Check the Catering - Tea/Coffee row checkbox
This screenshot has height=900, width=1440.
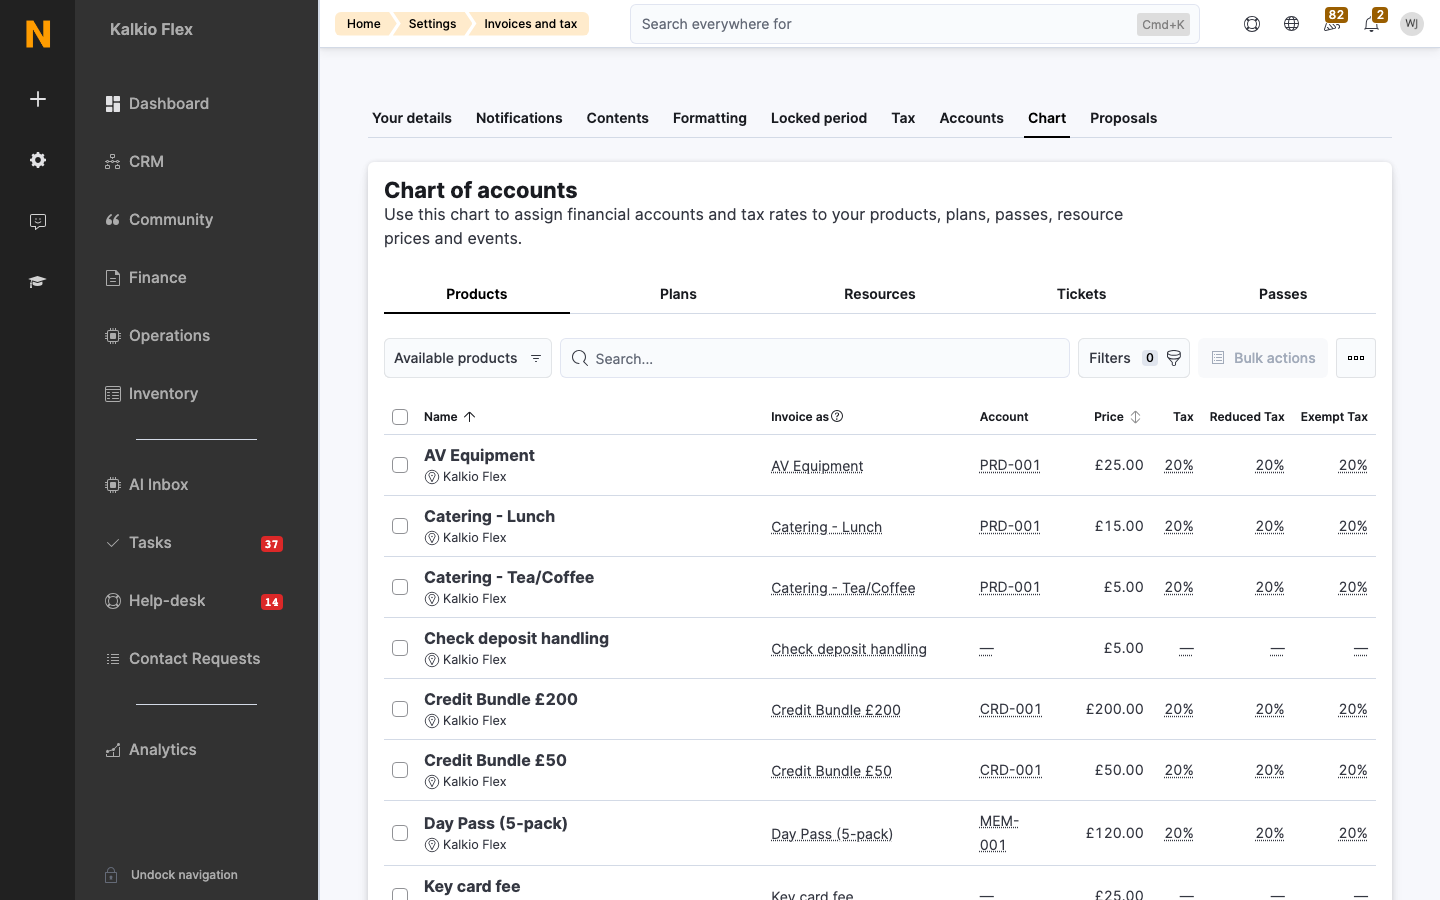click(x=400, y=587)
